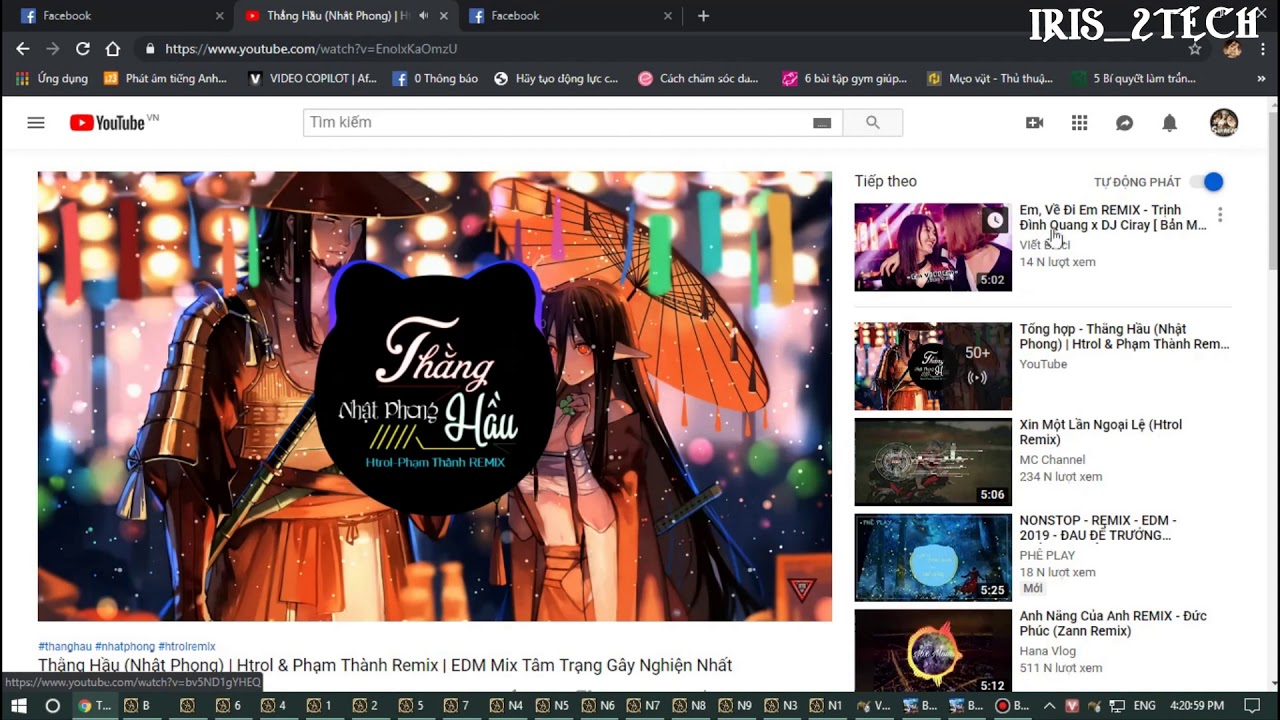1280x720 pixels.
Task: Open the Windows Start menu
Action: (x=19, y=705)
